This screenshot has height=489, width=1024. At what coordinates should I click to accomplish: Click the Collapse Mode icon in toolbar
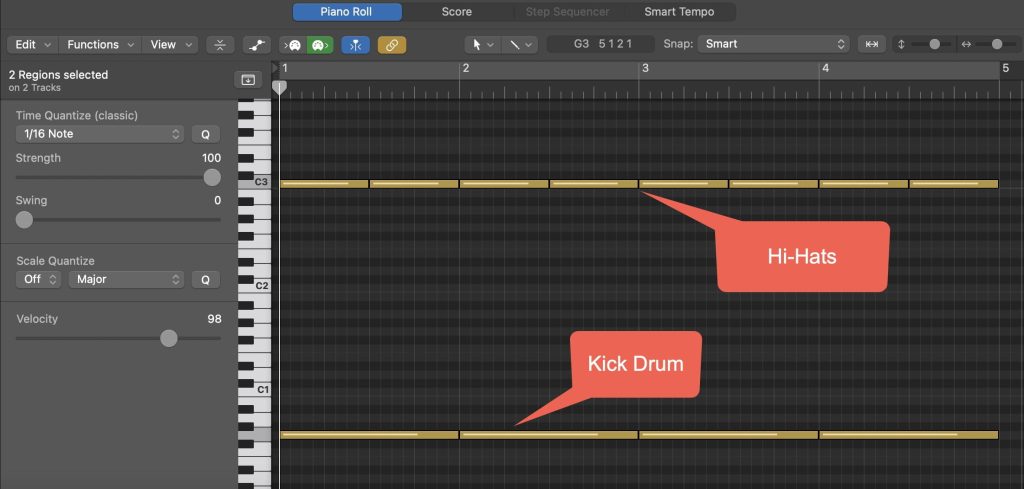[x=220, y=45]
